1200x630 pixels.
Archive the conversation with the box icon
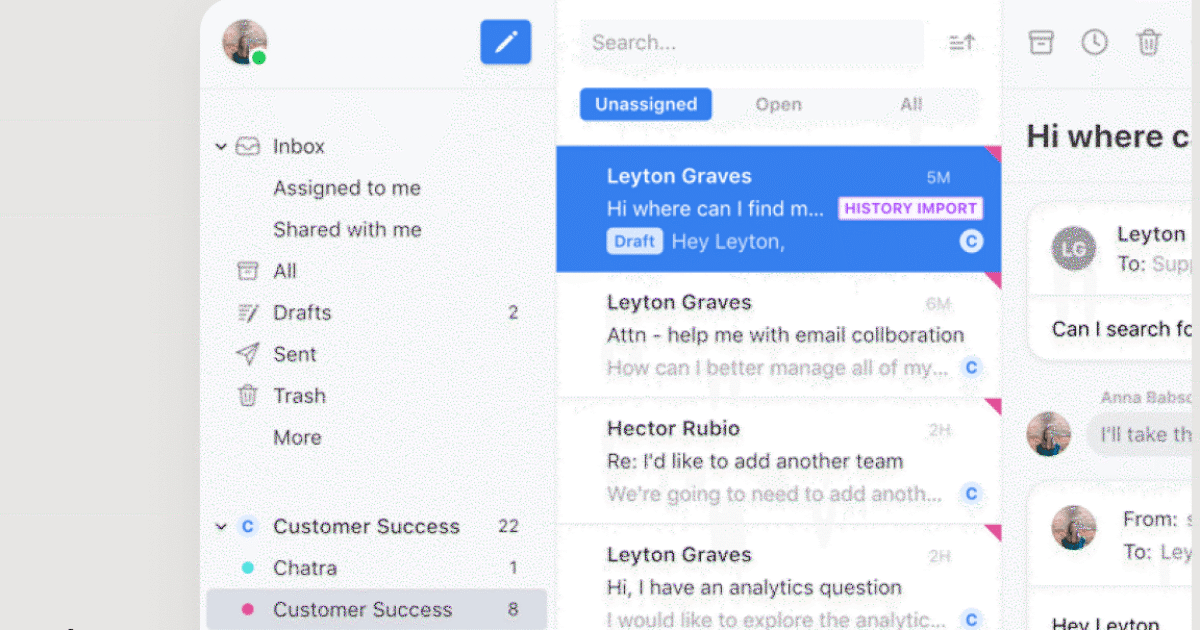[1041, 42]
